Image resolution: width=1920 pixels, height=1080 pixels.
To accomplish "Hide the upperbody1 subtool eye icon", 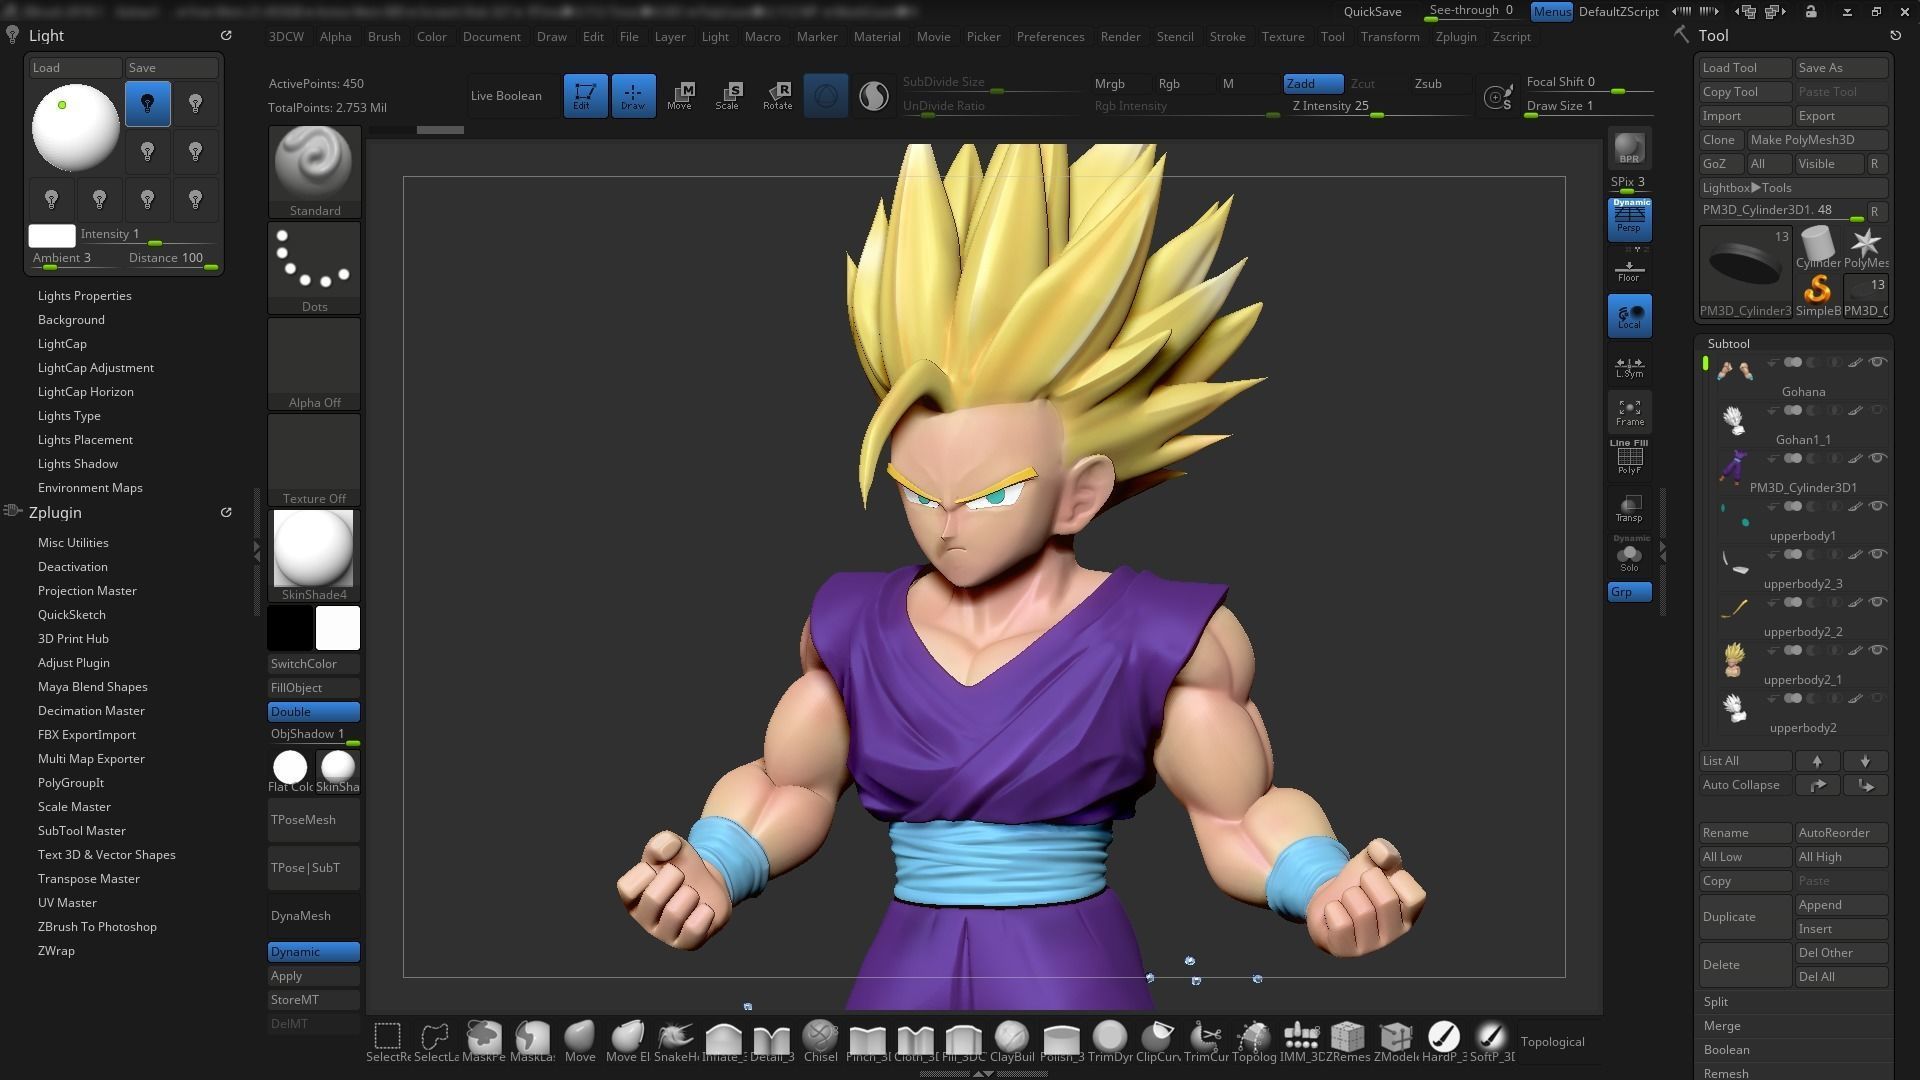I will tap(1877, 506).
